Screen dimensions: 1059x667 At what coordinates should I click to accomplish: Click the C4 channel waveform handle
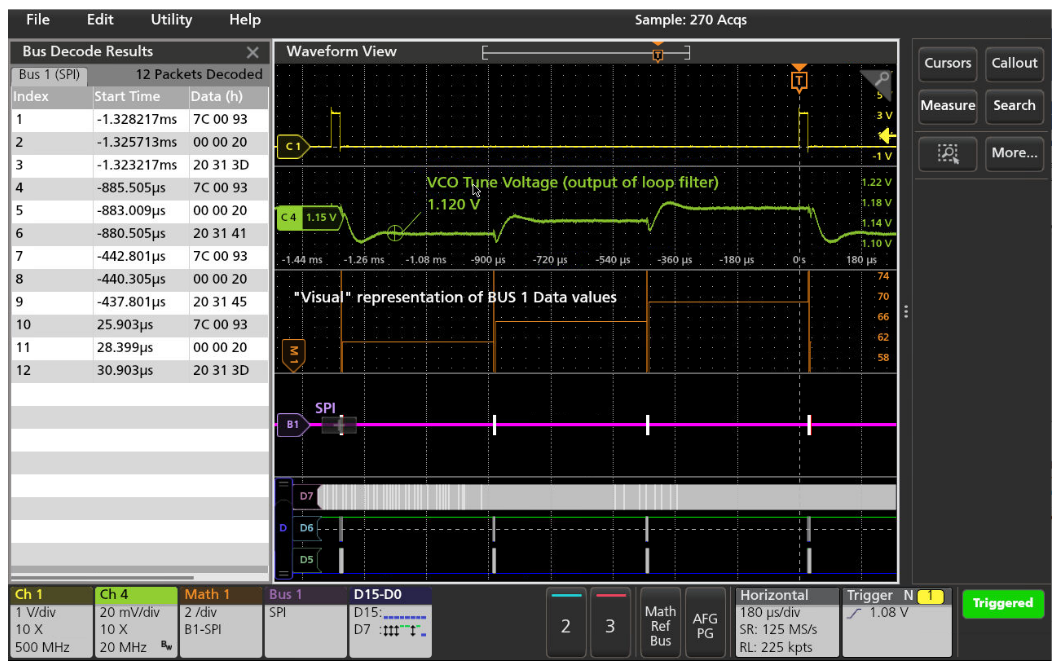point(291,216)
